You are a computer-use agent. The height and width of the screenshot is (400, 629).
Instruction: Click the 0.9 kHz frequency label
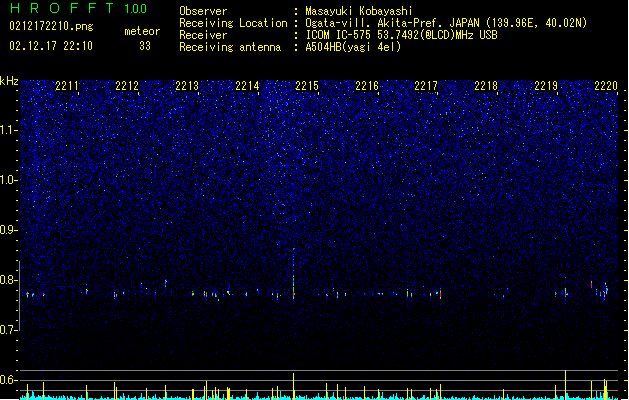point(9,230)
